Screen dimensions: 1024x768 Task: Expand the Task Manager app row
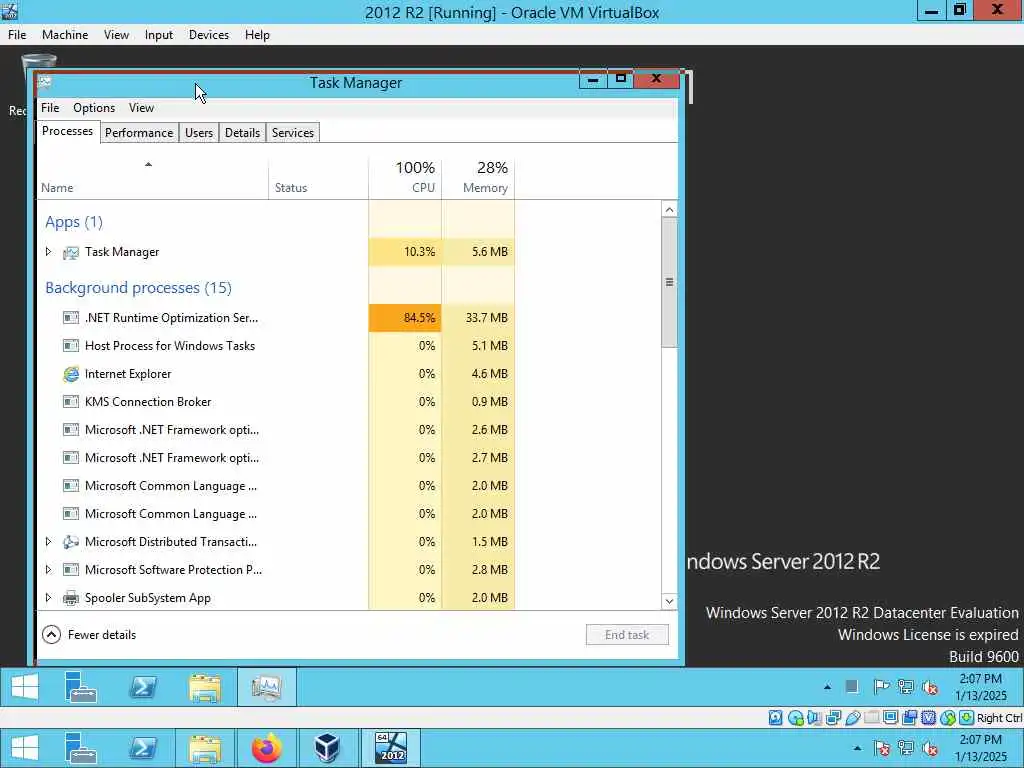(48, 252)
